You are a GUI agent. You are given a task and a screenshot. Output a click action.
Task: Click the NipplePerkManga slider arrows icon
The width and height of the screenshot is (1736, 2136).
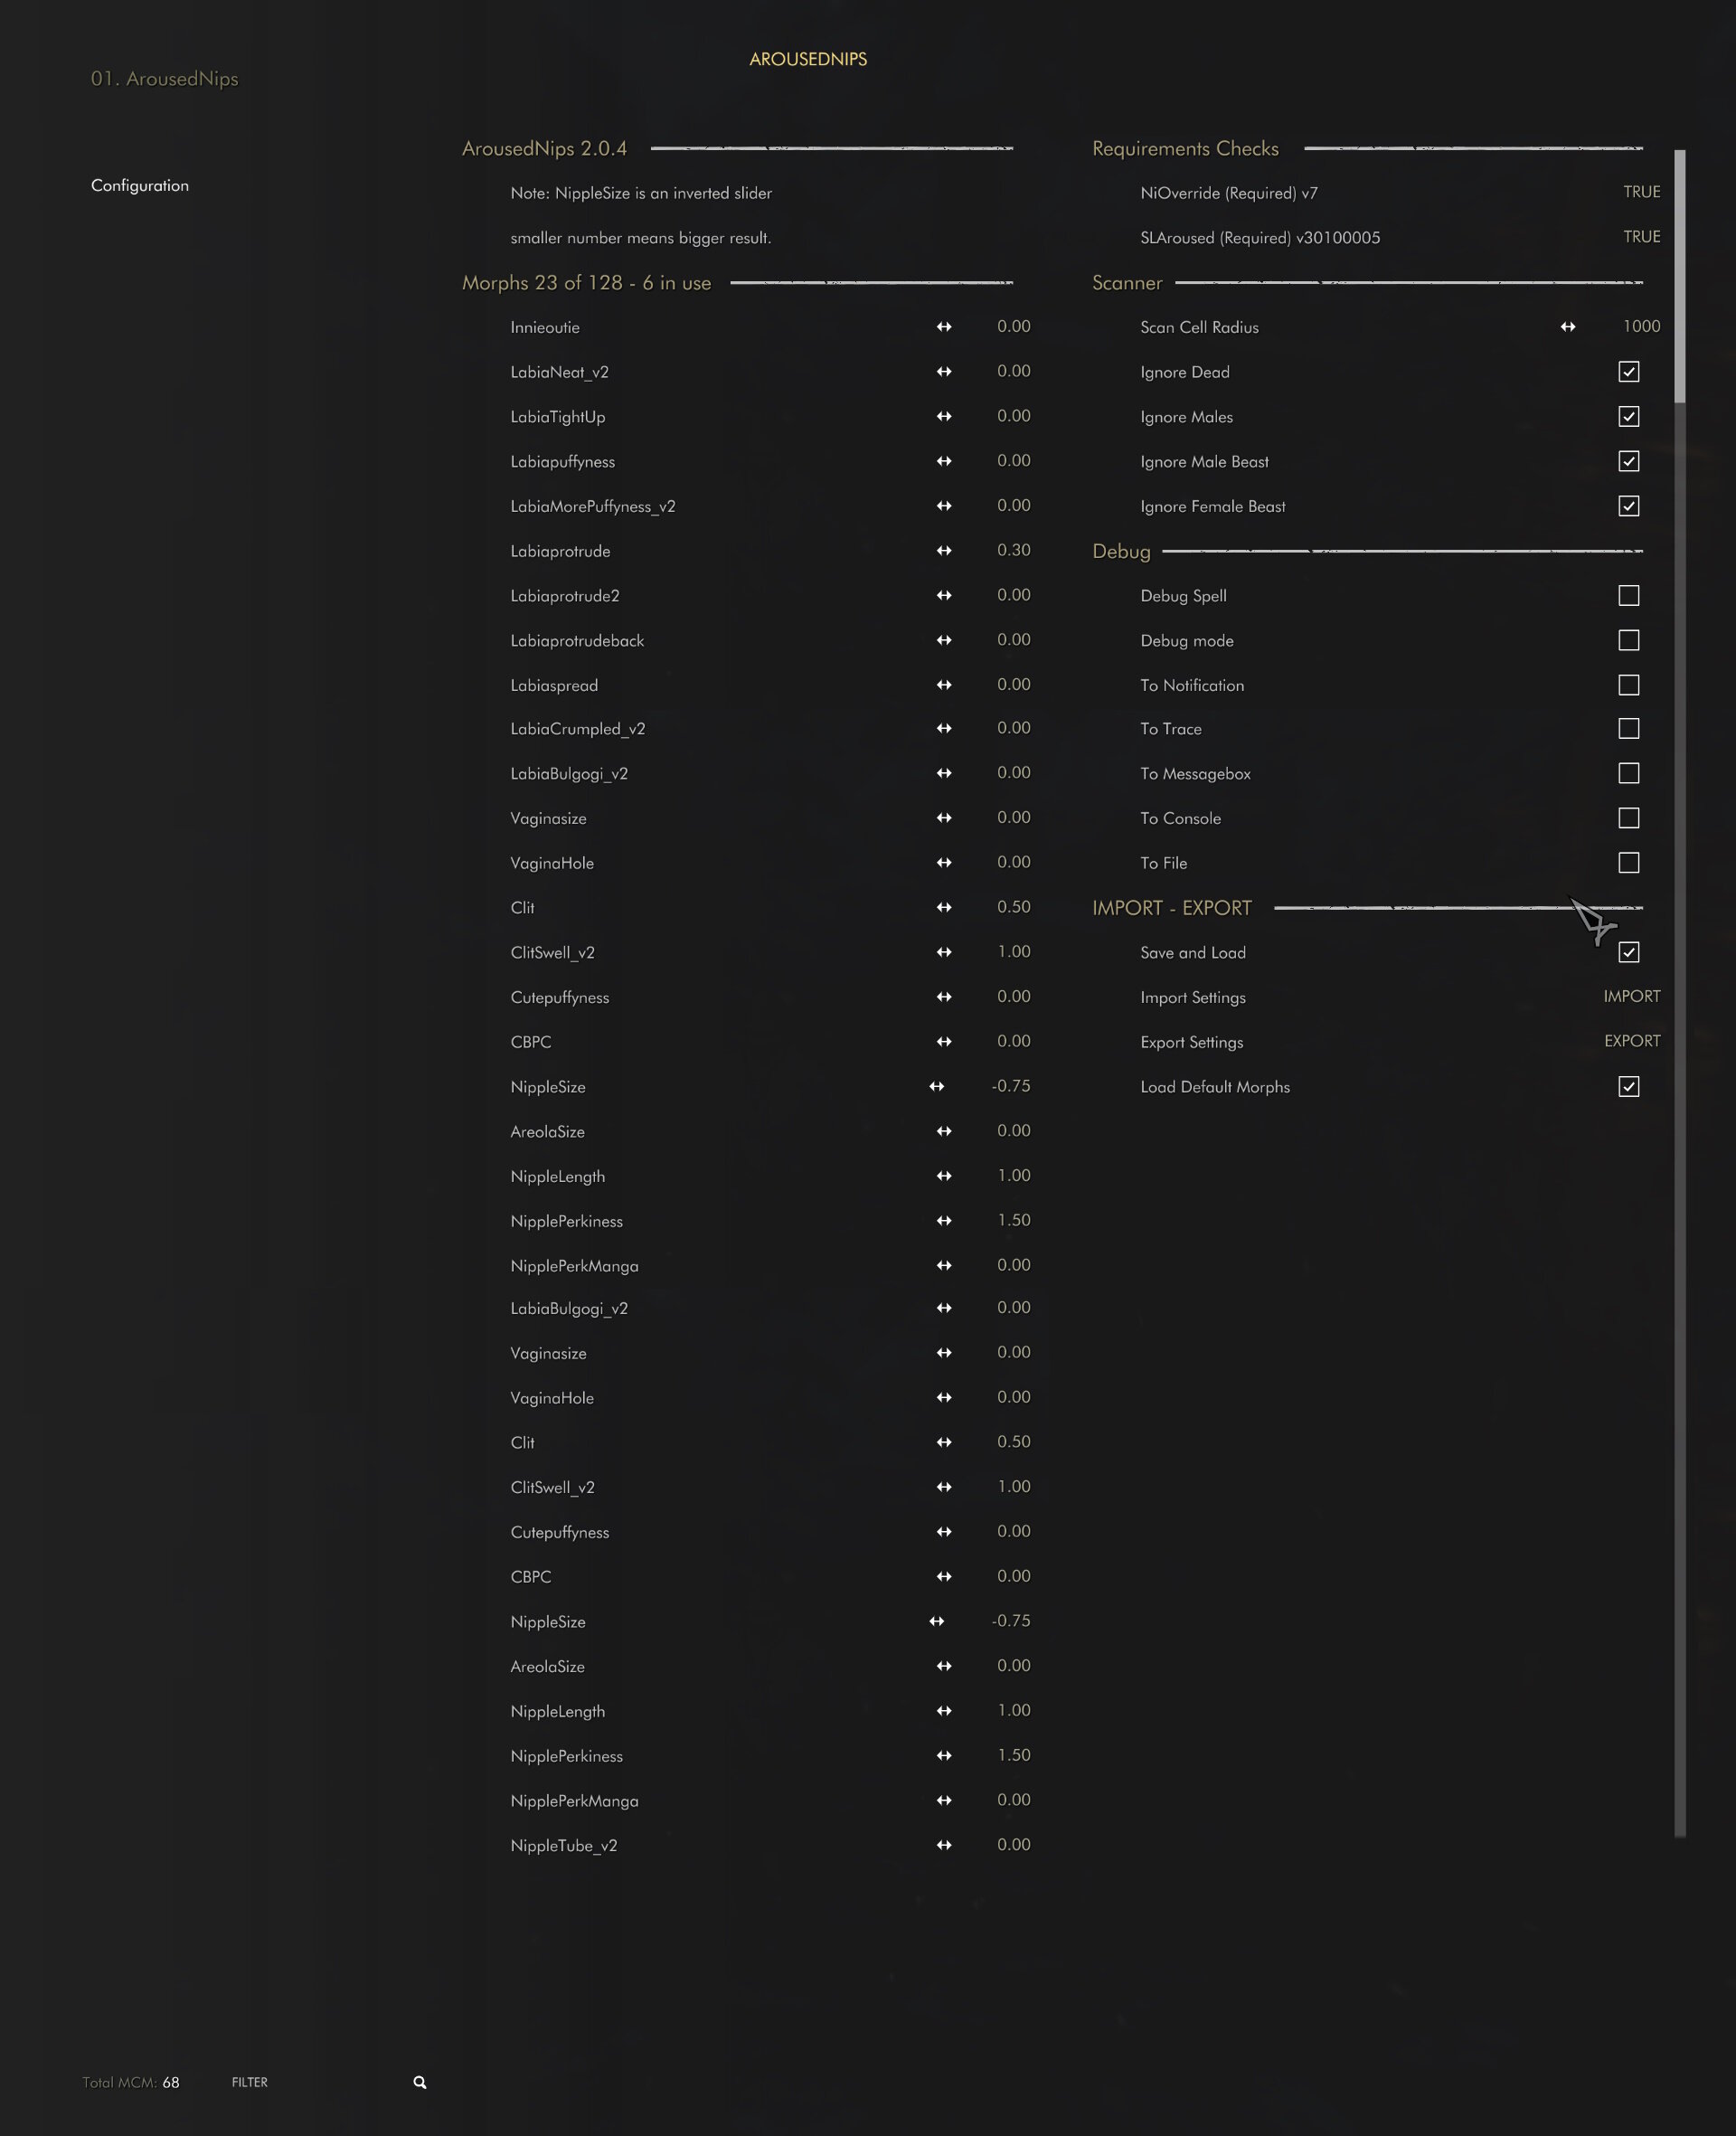tap(943, 1265)
